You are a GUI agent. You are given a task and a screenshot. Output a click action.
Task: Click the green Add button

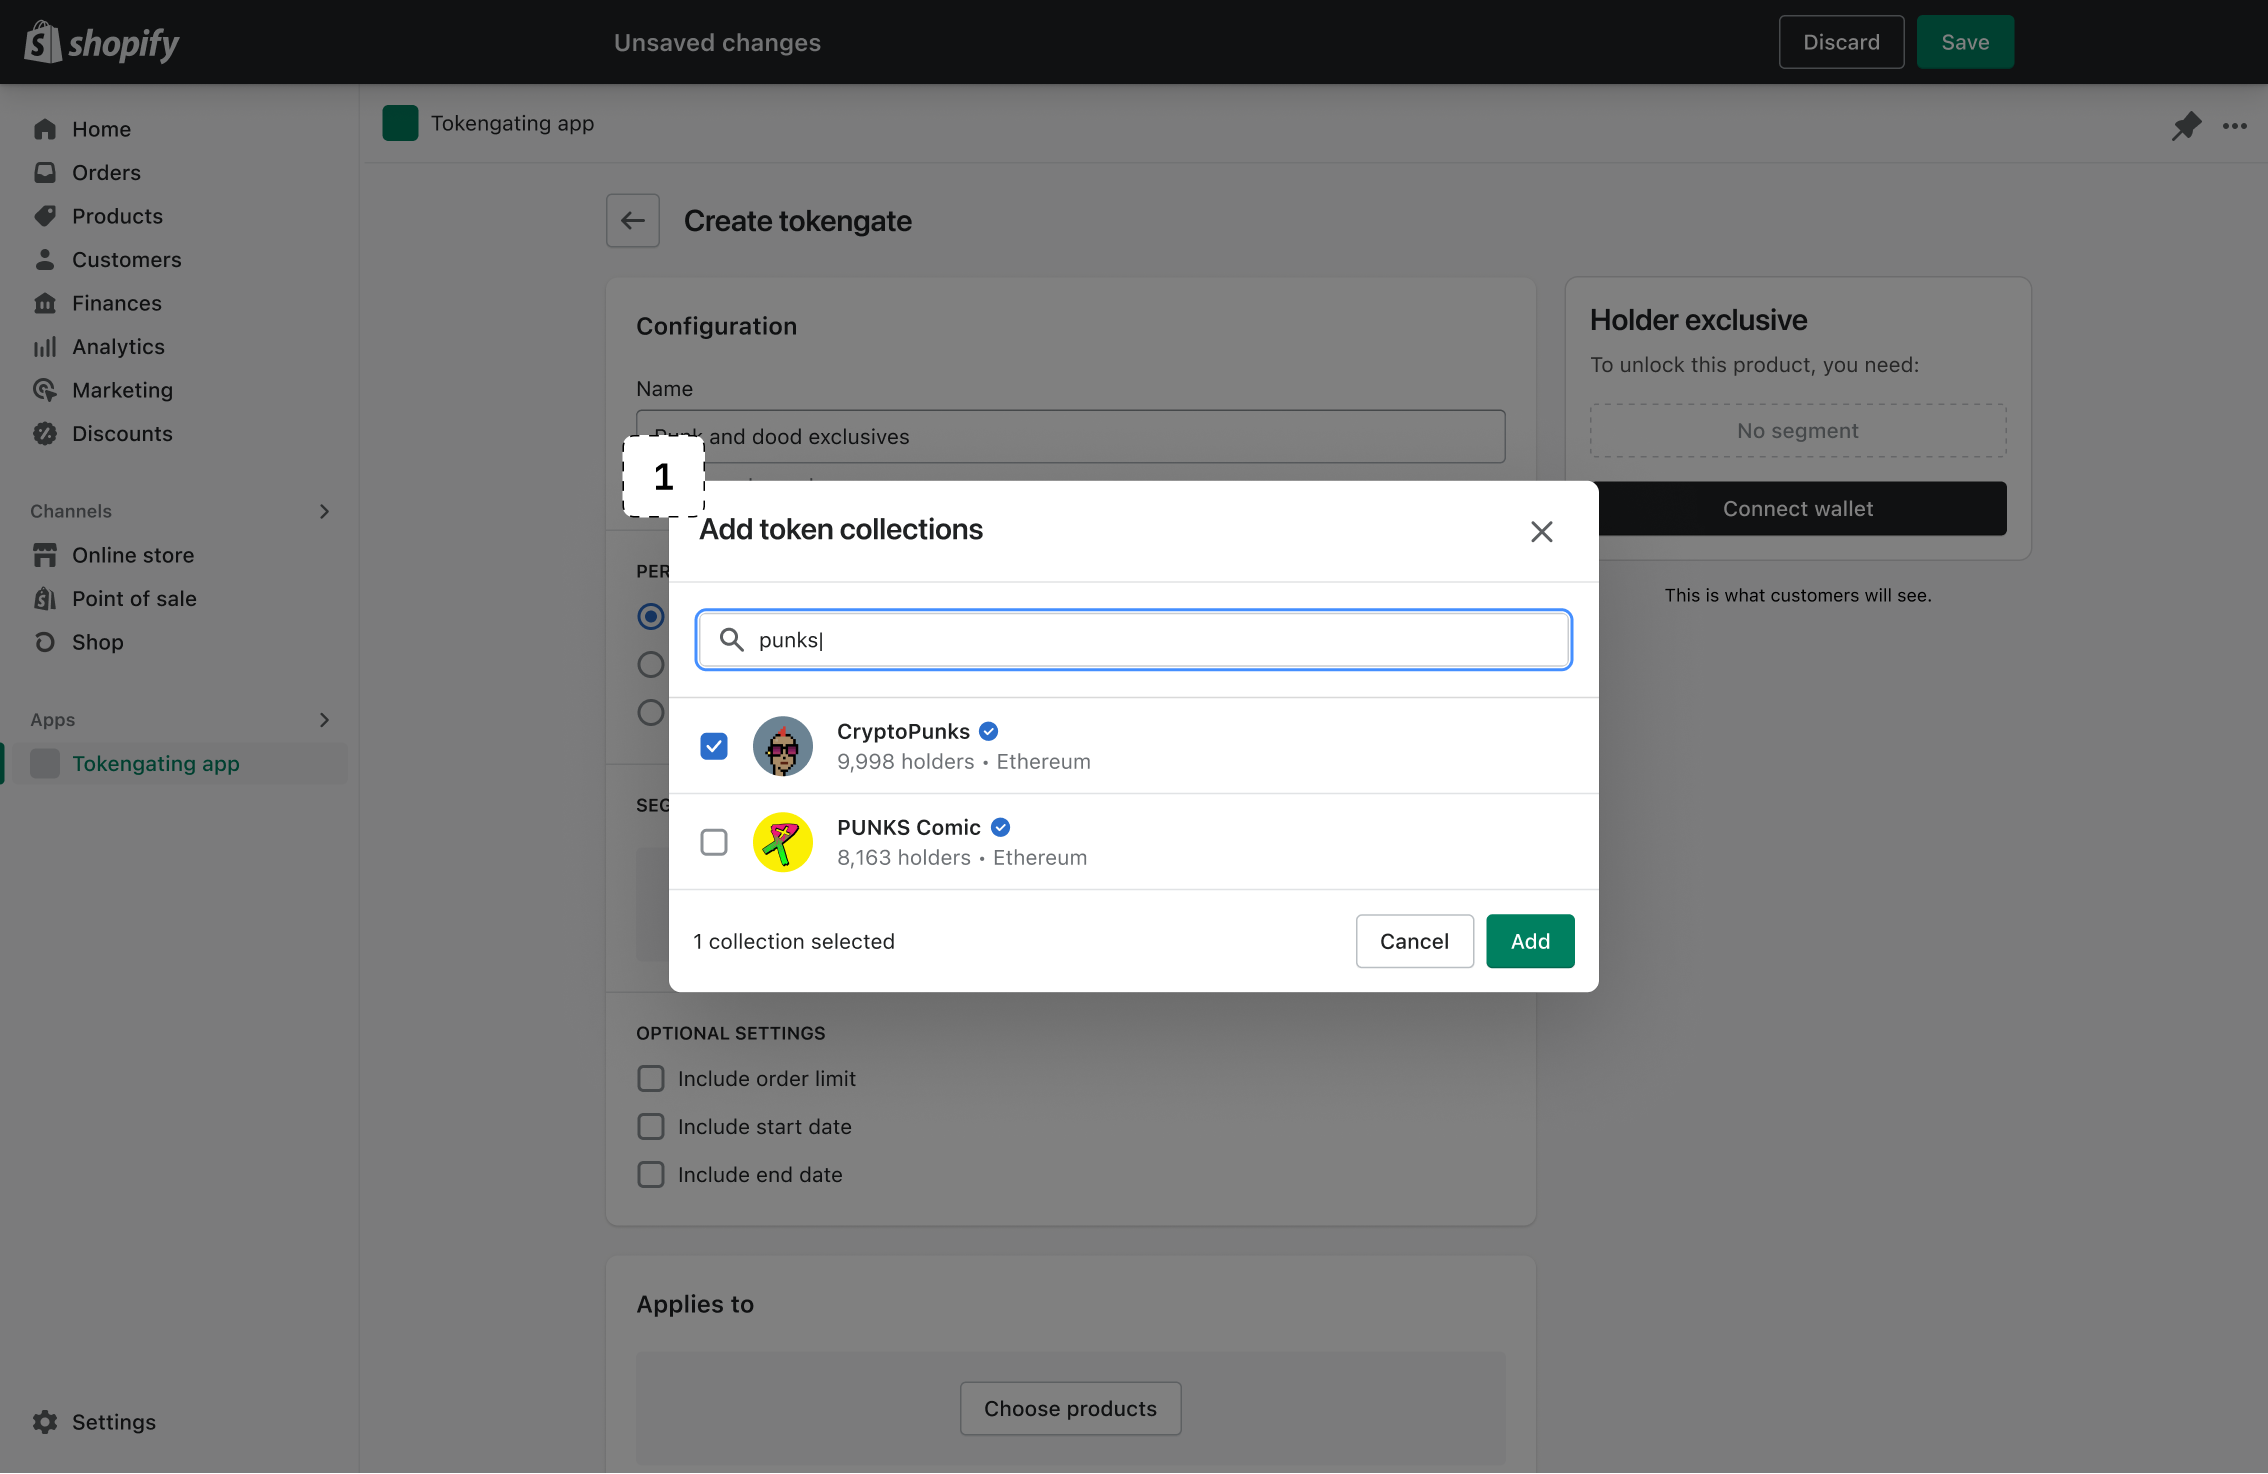point(1529,941)
